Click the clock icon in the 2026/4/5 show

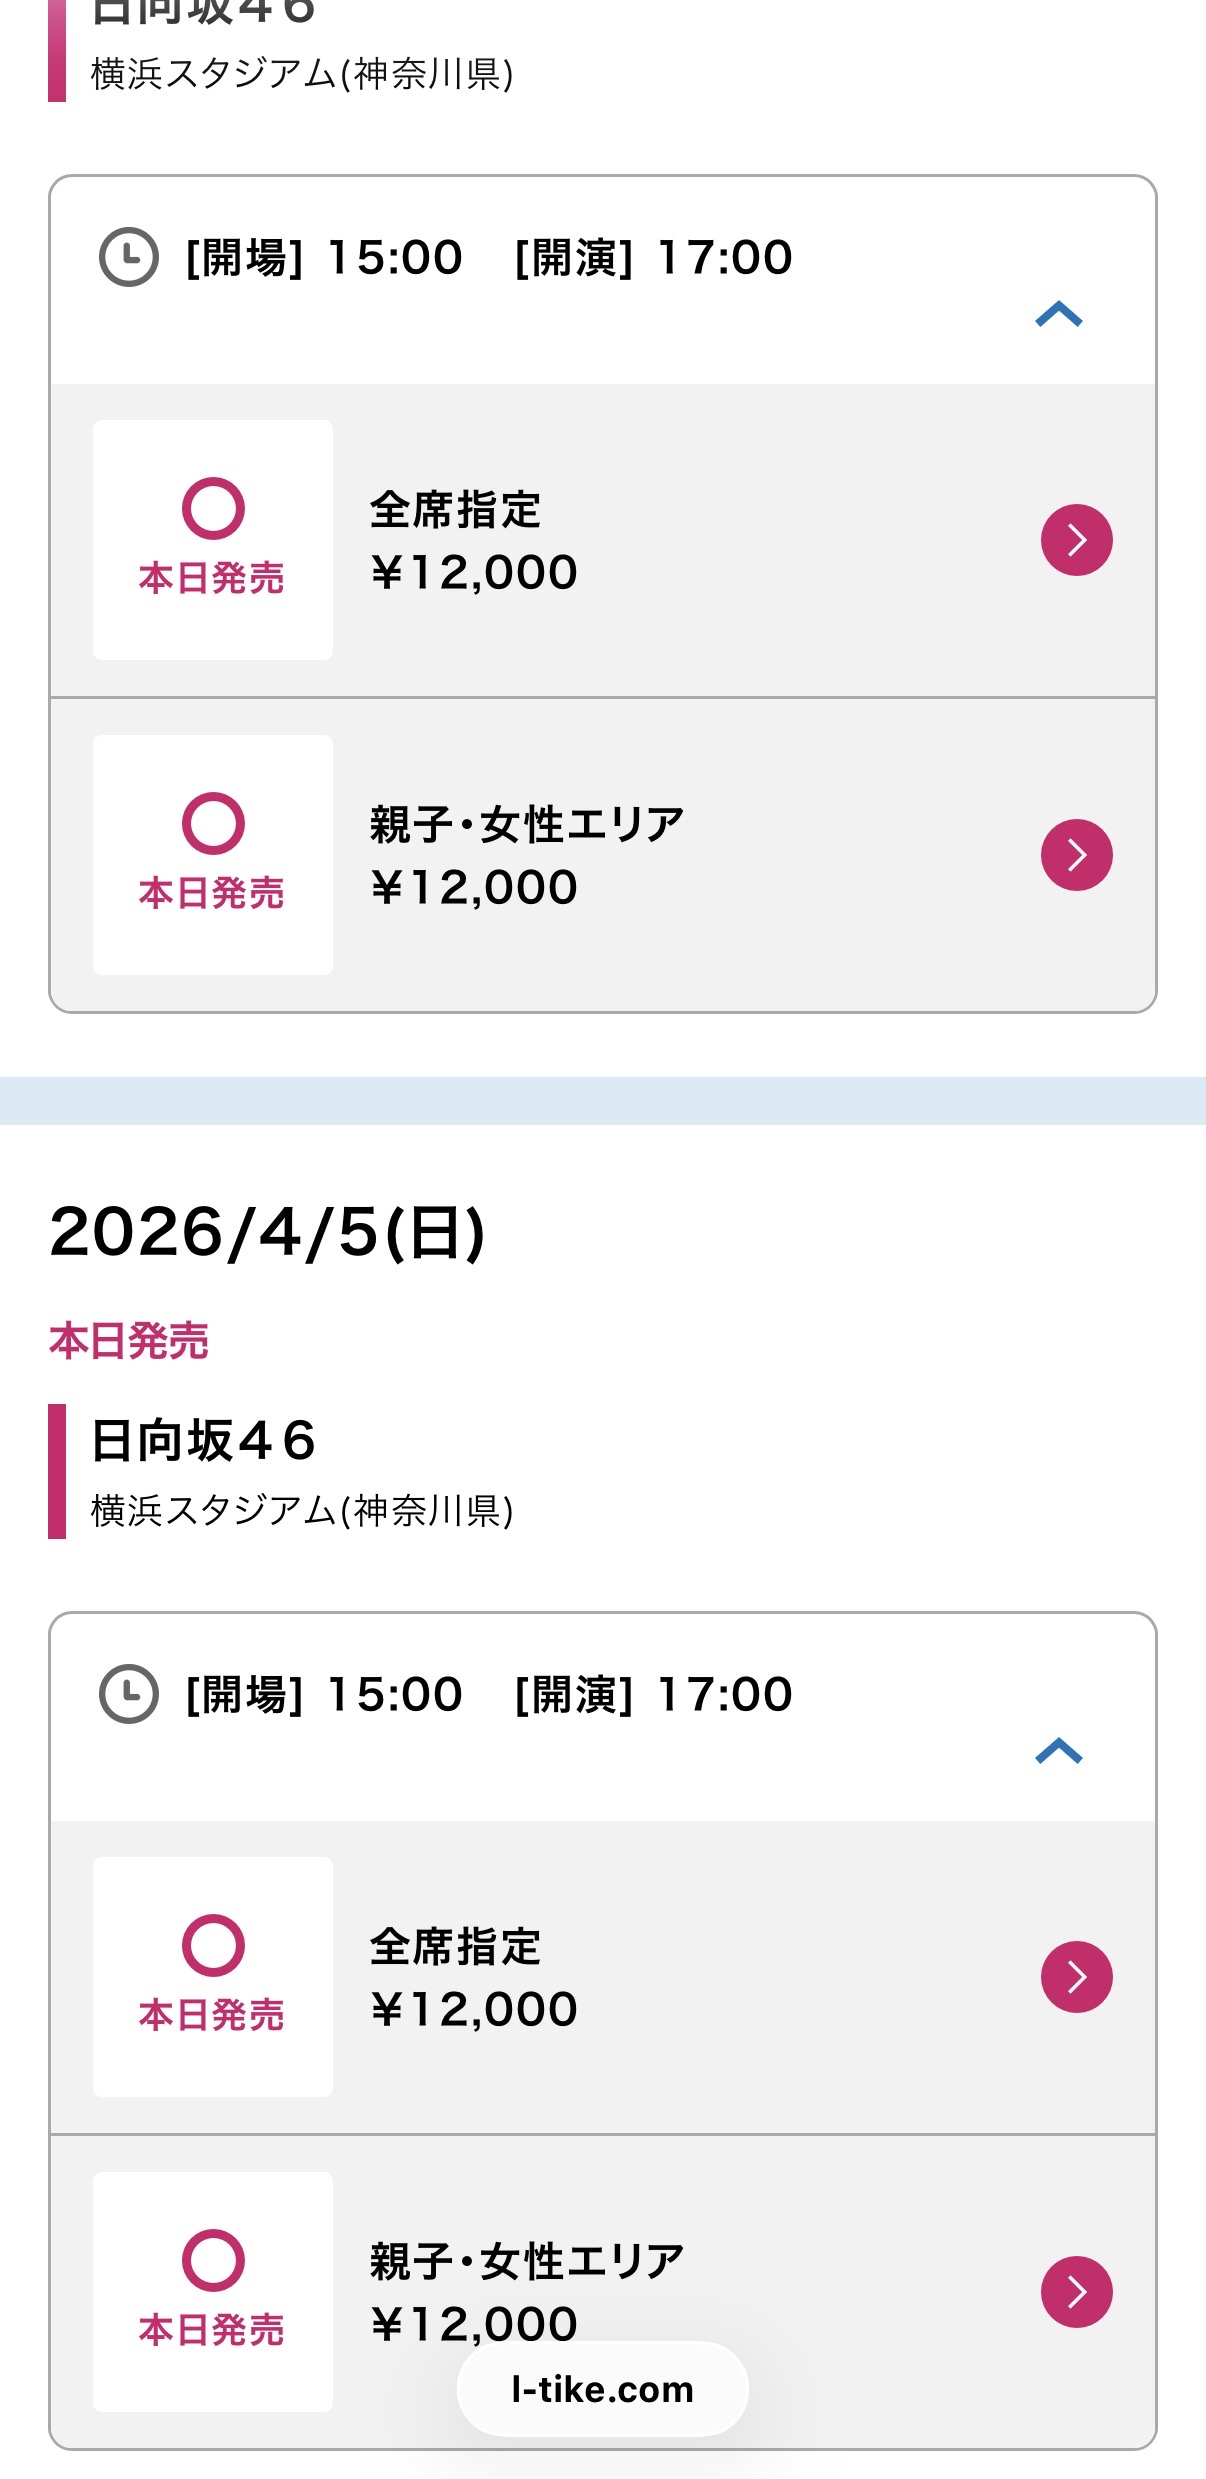tap(129, 1694)
